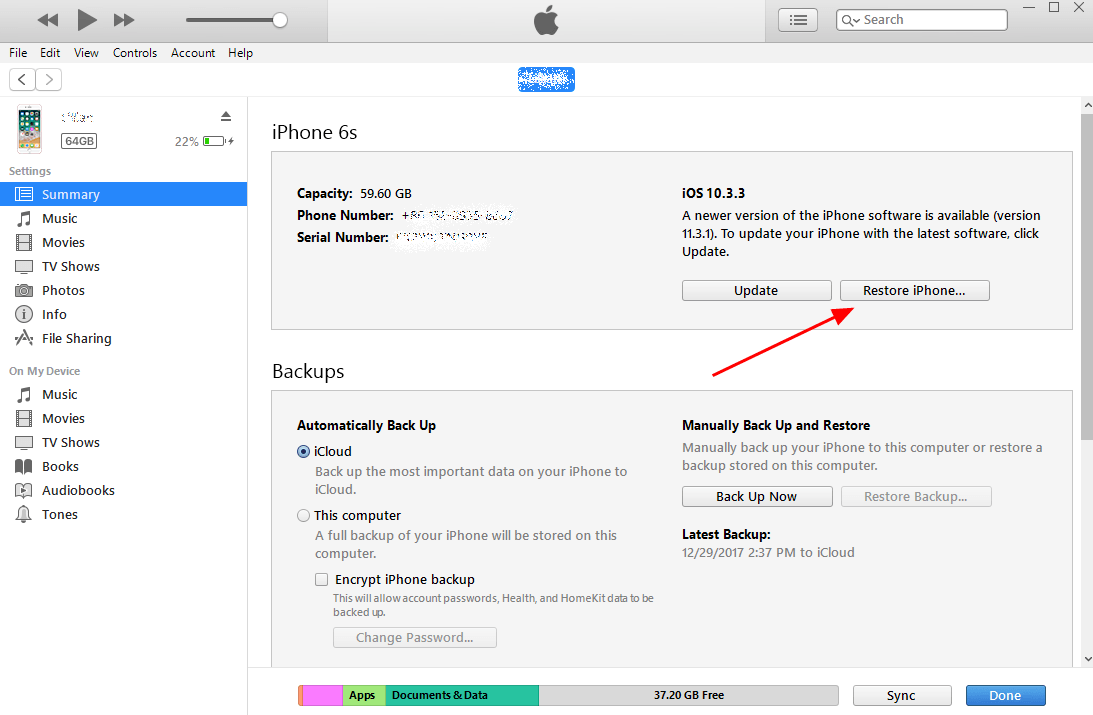Go forward with the right chevron button
Viewport: 1093px width, 715px height.
click(49, 79)
